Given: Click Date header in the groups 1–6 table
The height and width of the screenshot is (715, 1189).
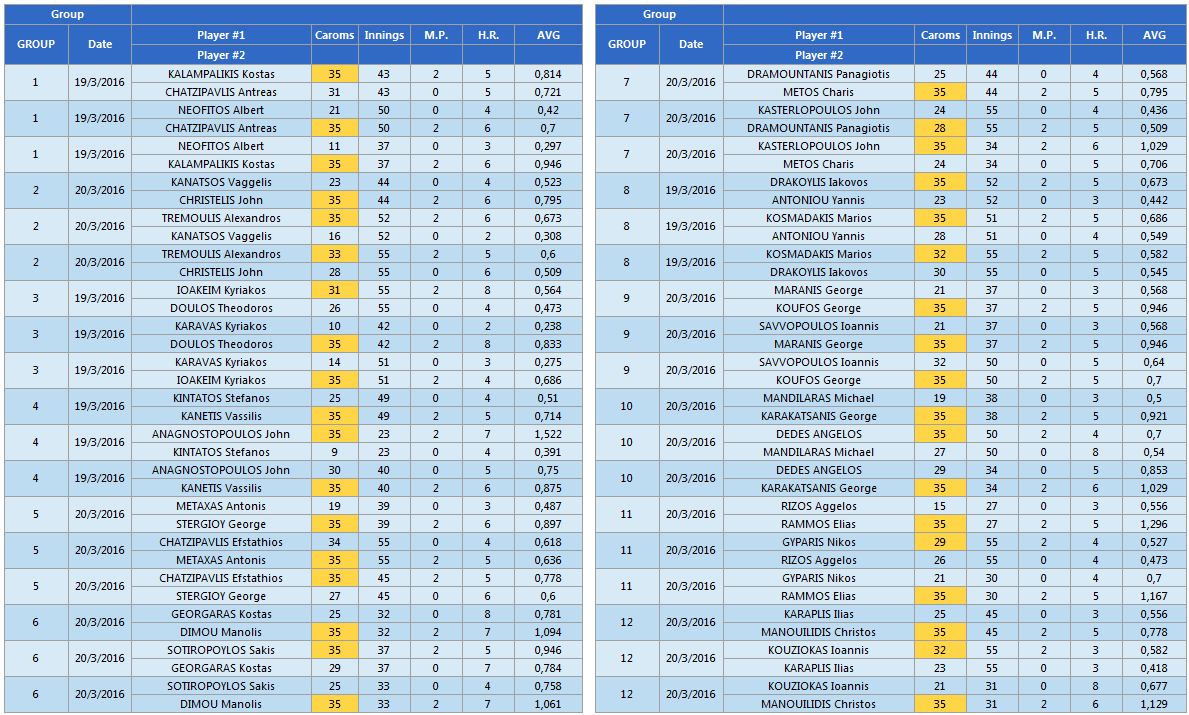Looking at the screenshot, I should (100, 44).
